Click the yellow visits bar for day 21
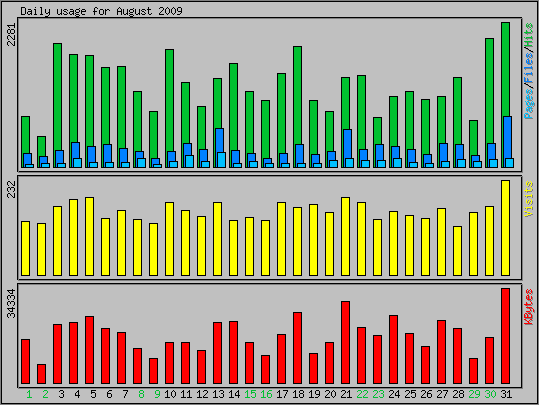Image resolution: width=539 pixels, height=405 pixels. pyautogui.click(x=345, y=237)
